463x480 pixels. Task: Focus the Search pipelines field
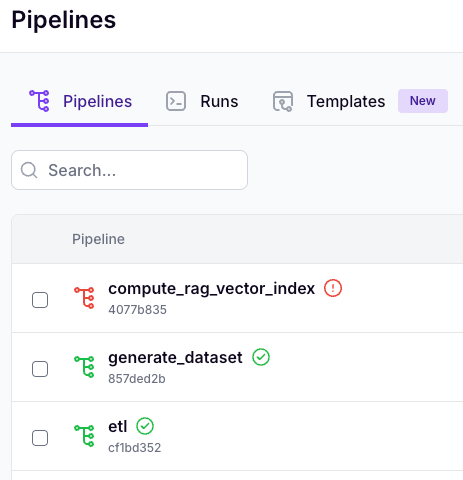point(129,170)
